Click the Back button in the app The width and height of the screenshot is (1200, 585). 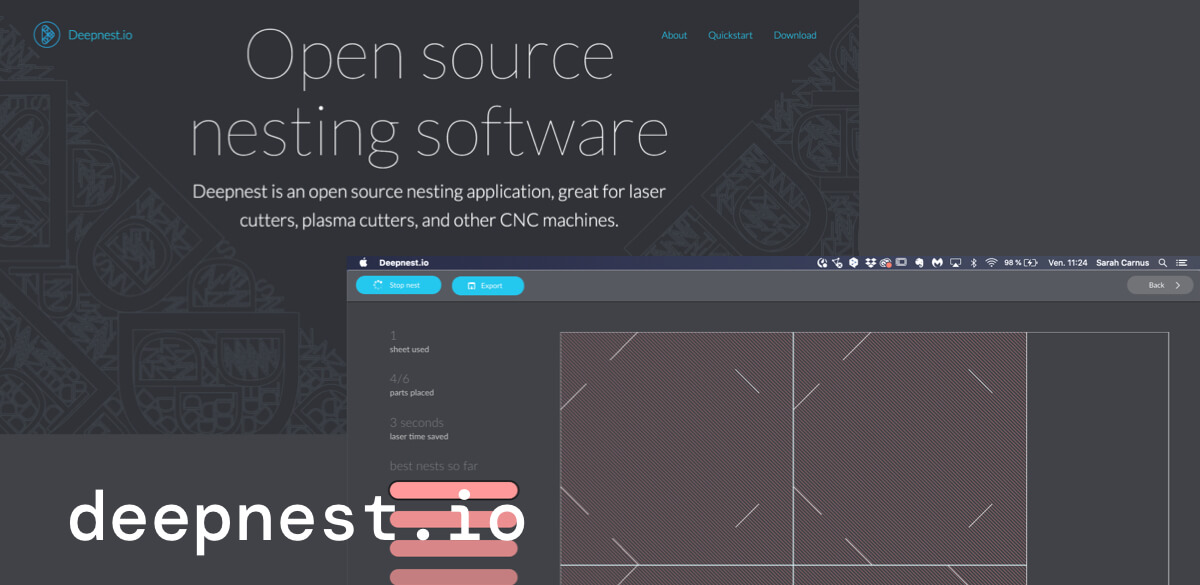(x=1160, y=285)
